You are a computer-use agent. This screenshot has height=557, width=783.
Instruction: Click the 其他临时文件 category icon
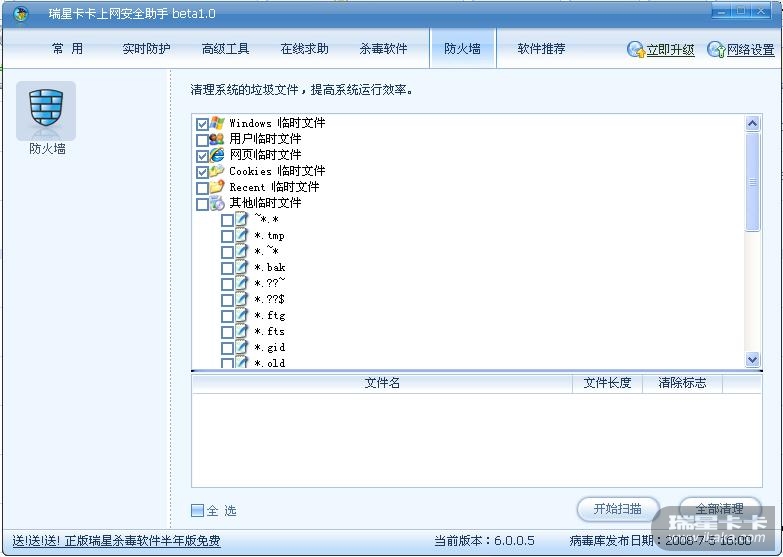pyautogui.click(x=217, y=203)
